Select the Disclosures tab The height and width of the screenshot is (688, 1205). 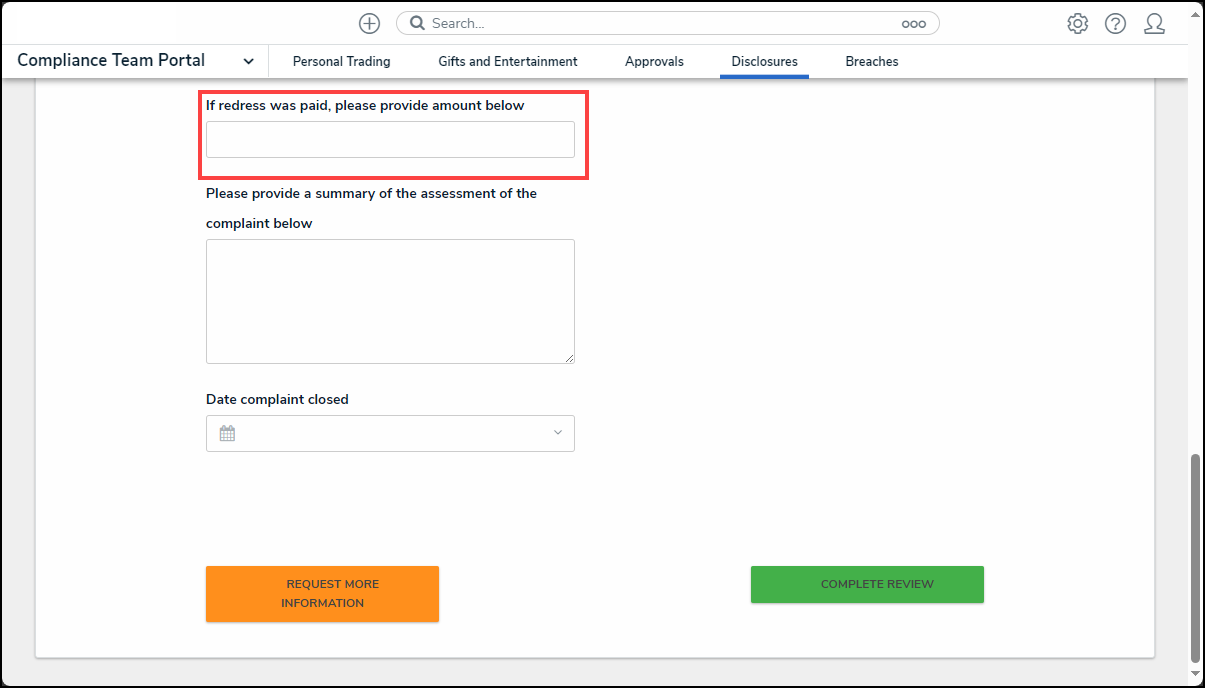(764, 61)
